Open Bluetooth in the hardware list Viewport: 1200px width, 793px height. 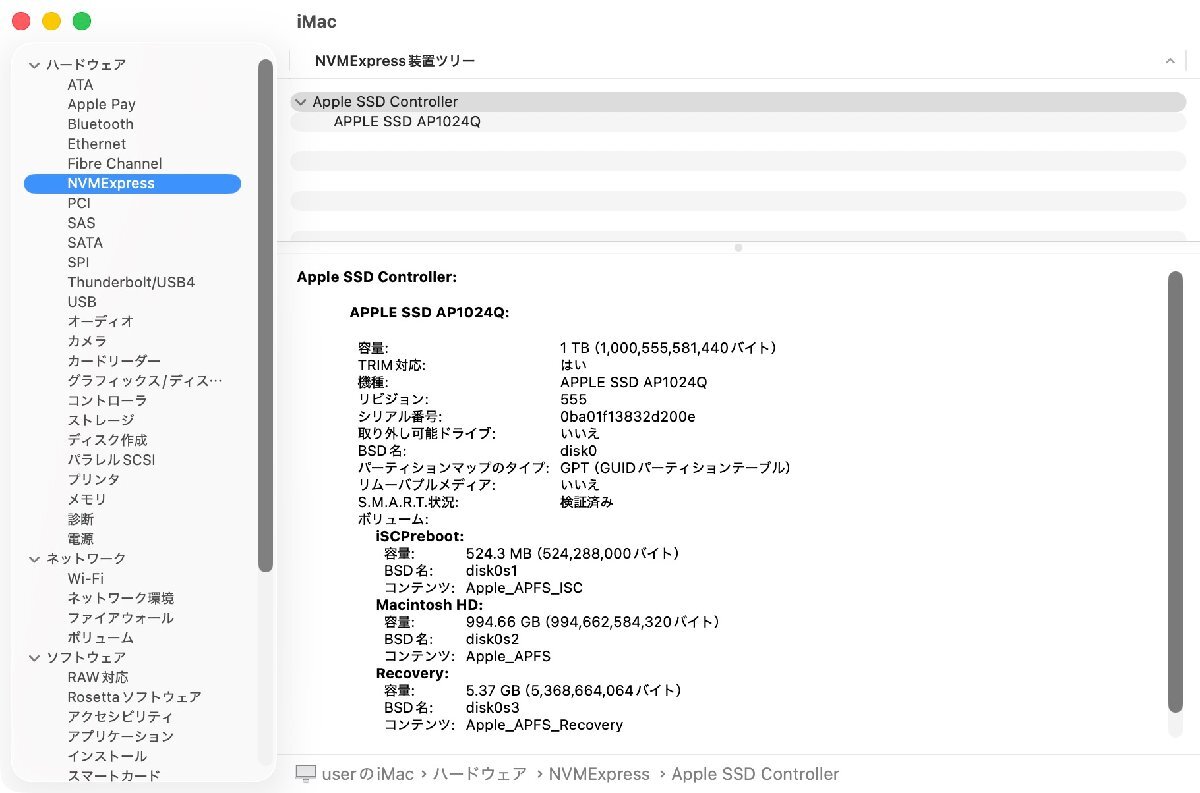click(100, 124)
